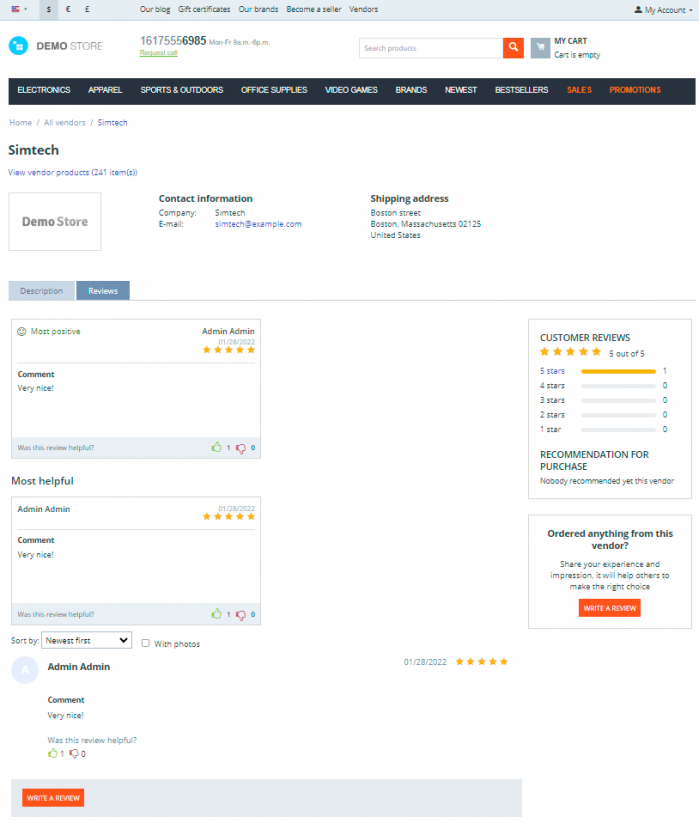This screenshot has width=700, height=823.
Task: Click My Account user icon
Action: pos(638,9)
